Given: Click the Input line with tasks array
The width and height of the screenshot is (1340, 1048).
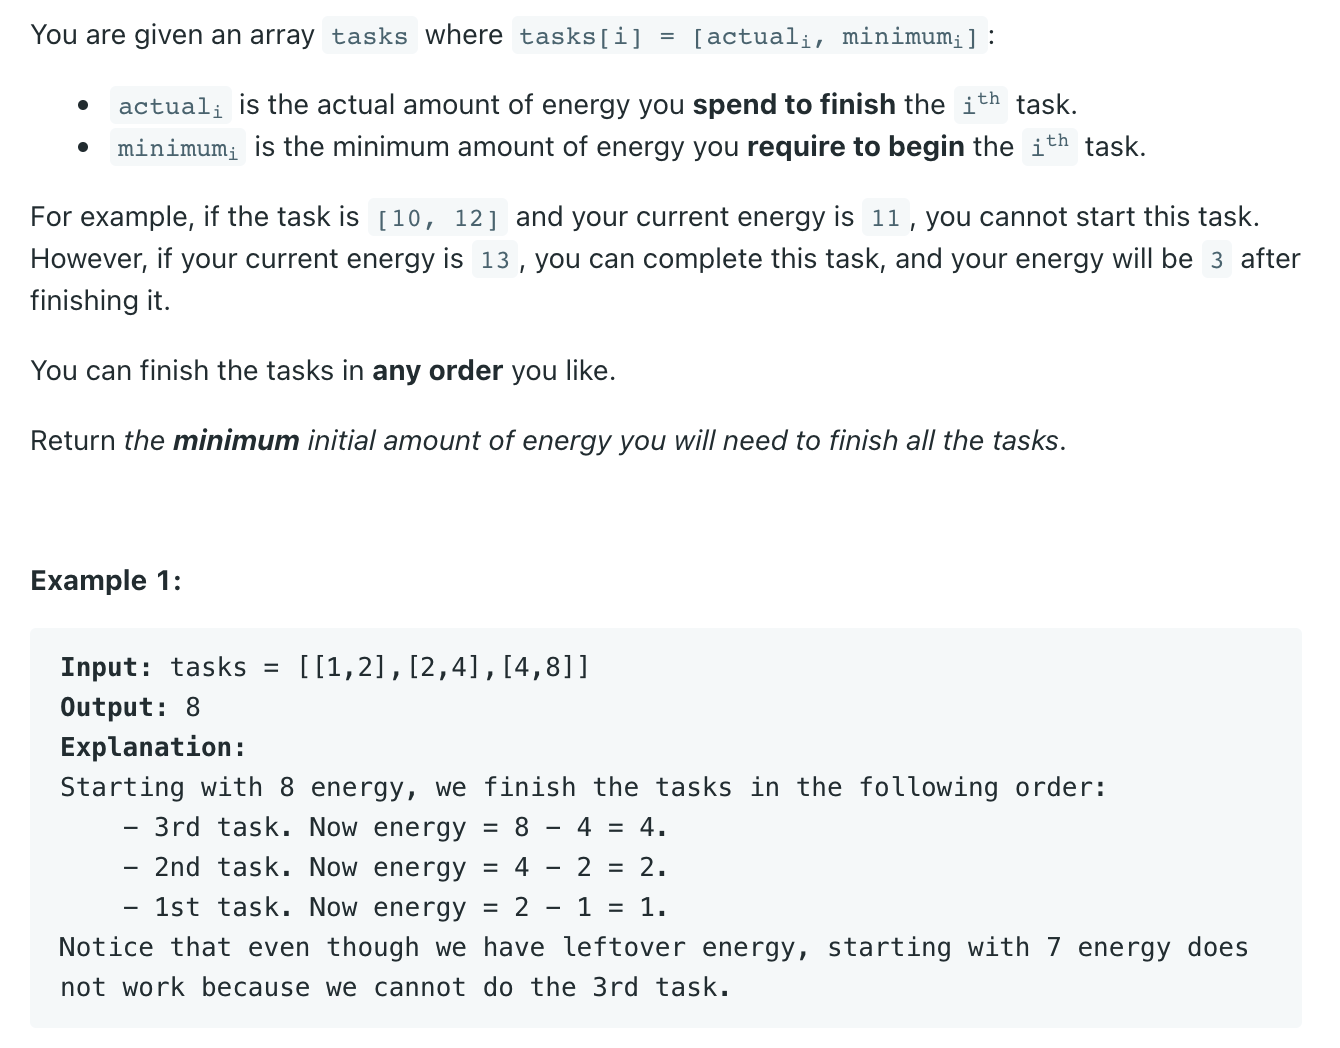Looking at the screenshot, I should 325,667.
